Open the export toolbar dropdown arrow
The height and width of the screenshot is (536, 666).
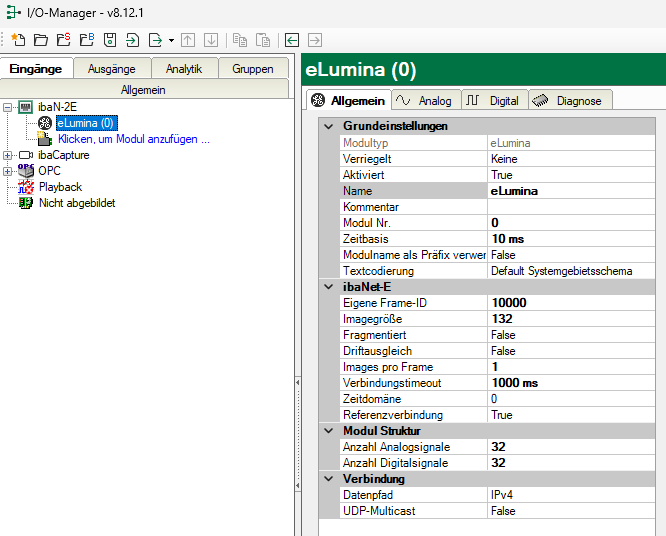point(171,40)
